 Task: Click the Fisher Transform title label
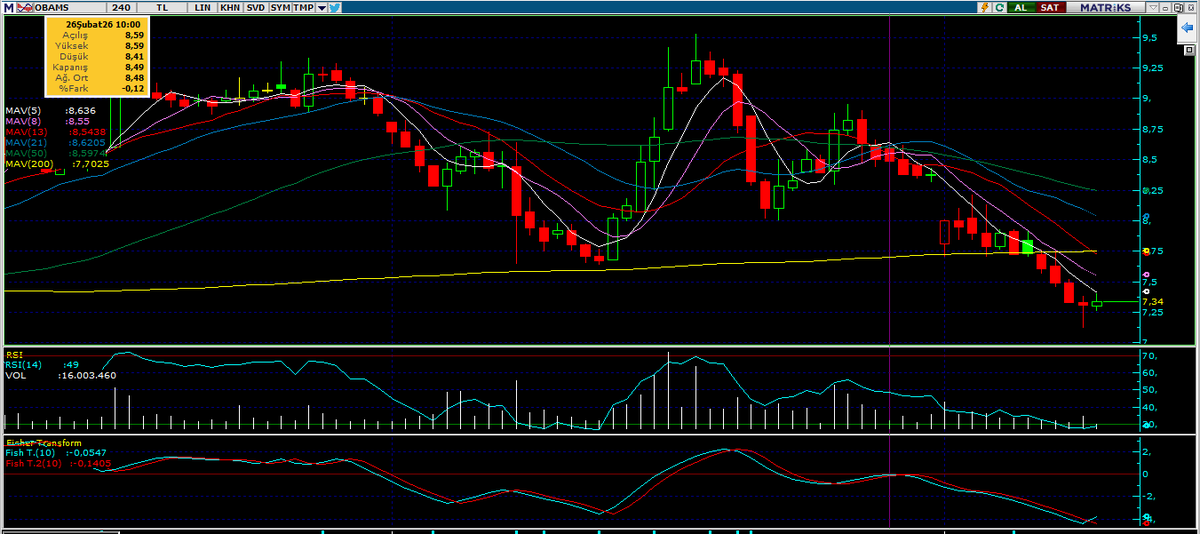pyautogui.click(x=43, y=442)
